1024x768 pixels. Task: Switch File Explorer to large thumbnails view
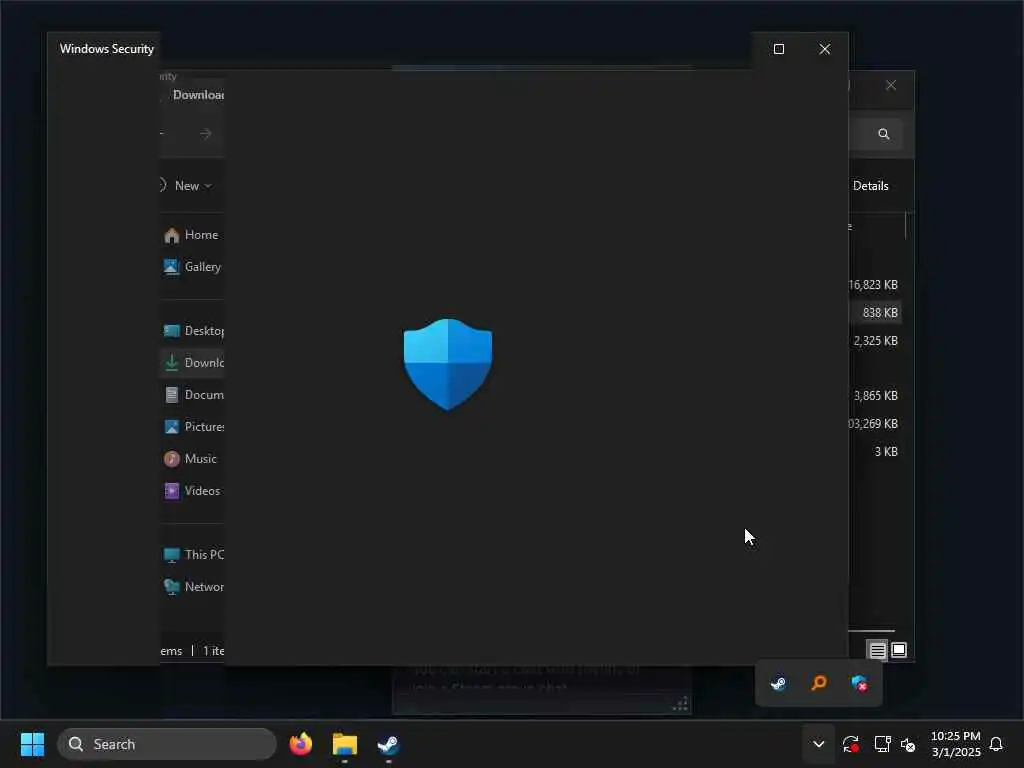899,650
